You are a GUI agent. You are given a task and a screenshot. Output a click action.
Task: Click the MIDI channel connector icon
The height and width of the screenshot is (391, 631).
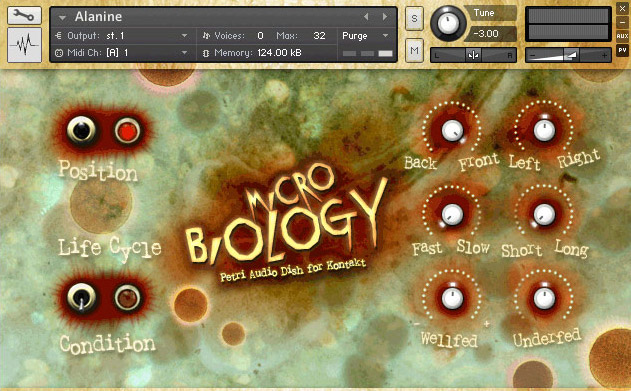pyautogui.click(x=59, y=53)
